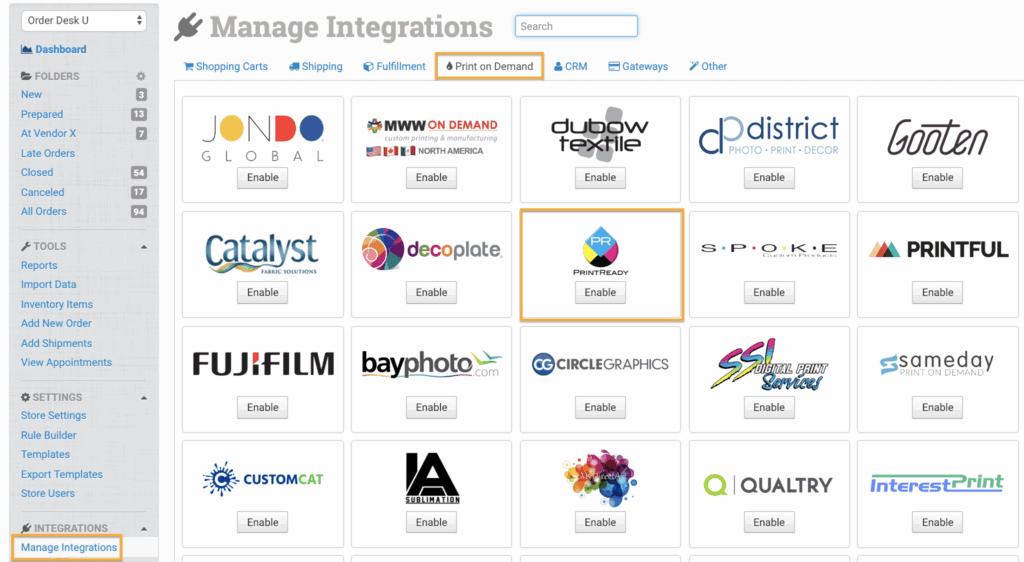Image resolution: width=1024 pixels, height=562 pixels.
Task: Collapse the Integrations sidebar section
Action: tap(143, 528)
